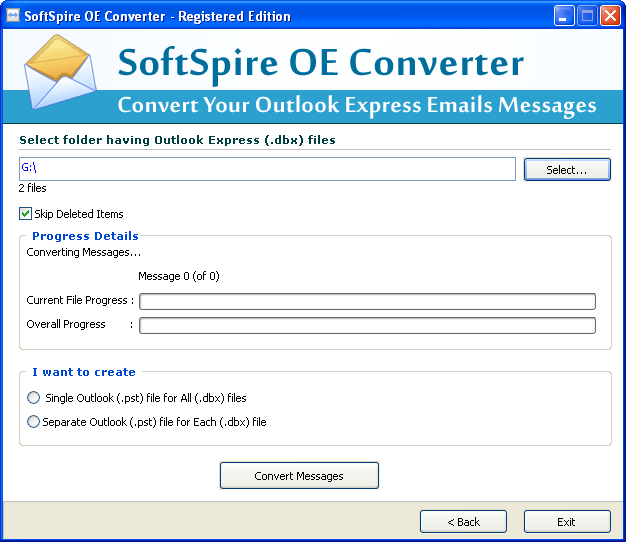This screenshot has width=626, height=542.
Task: Click the title bar application icon
Action: click(13, 16)
